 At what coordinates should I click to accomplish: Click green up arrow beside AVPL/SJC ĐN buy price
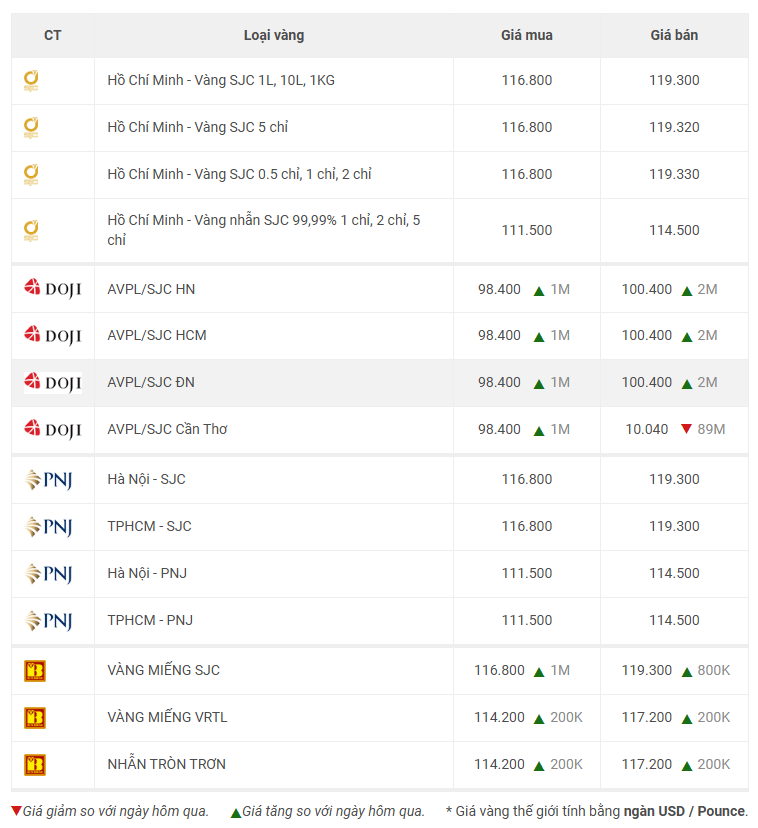click(539, 384)
